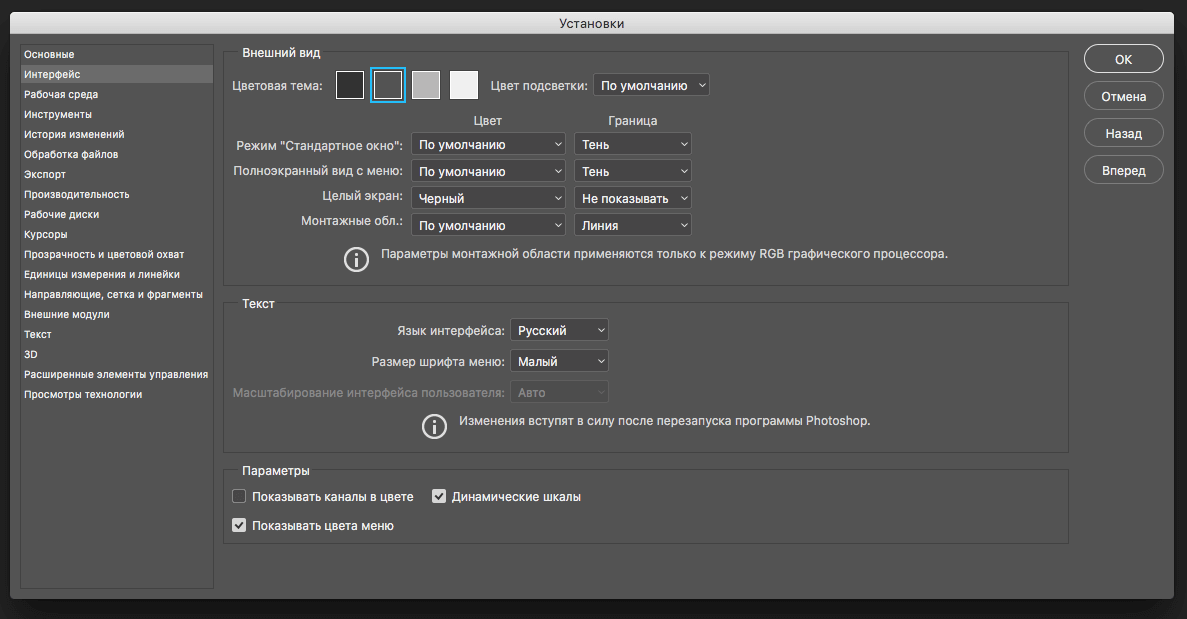Pick the medium gray color theme swatch
Screen dimensions: 1187x619
click(426, 86)
